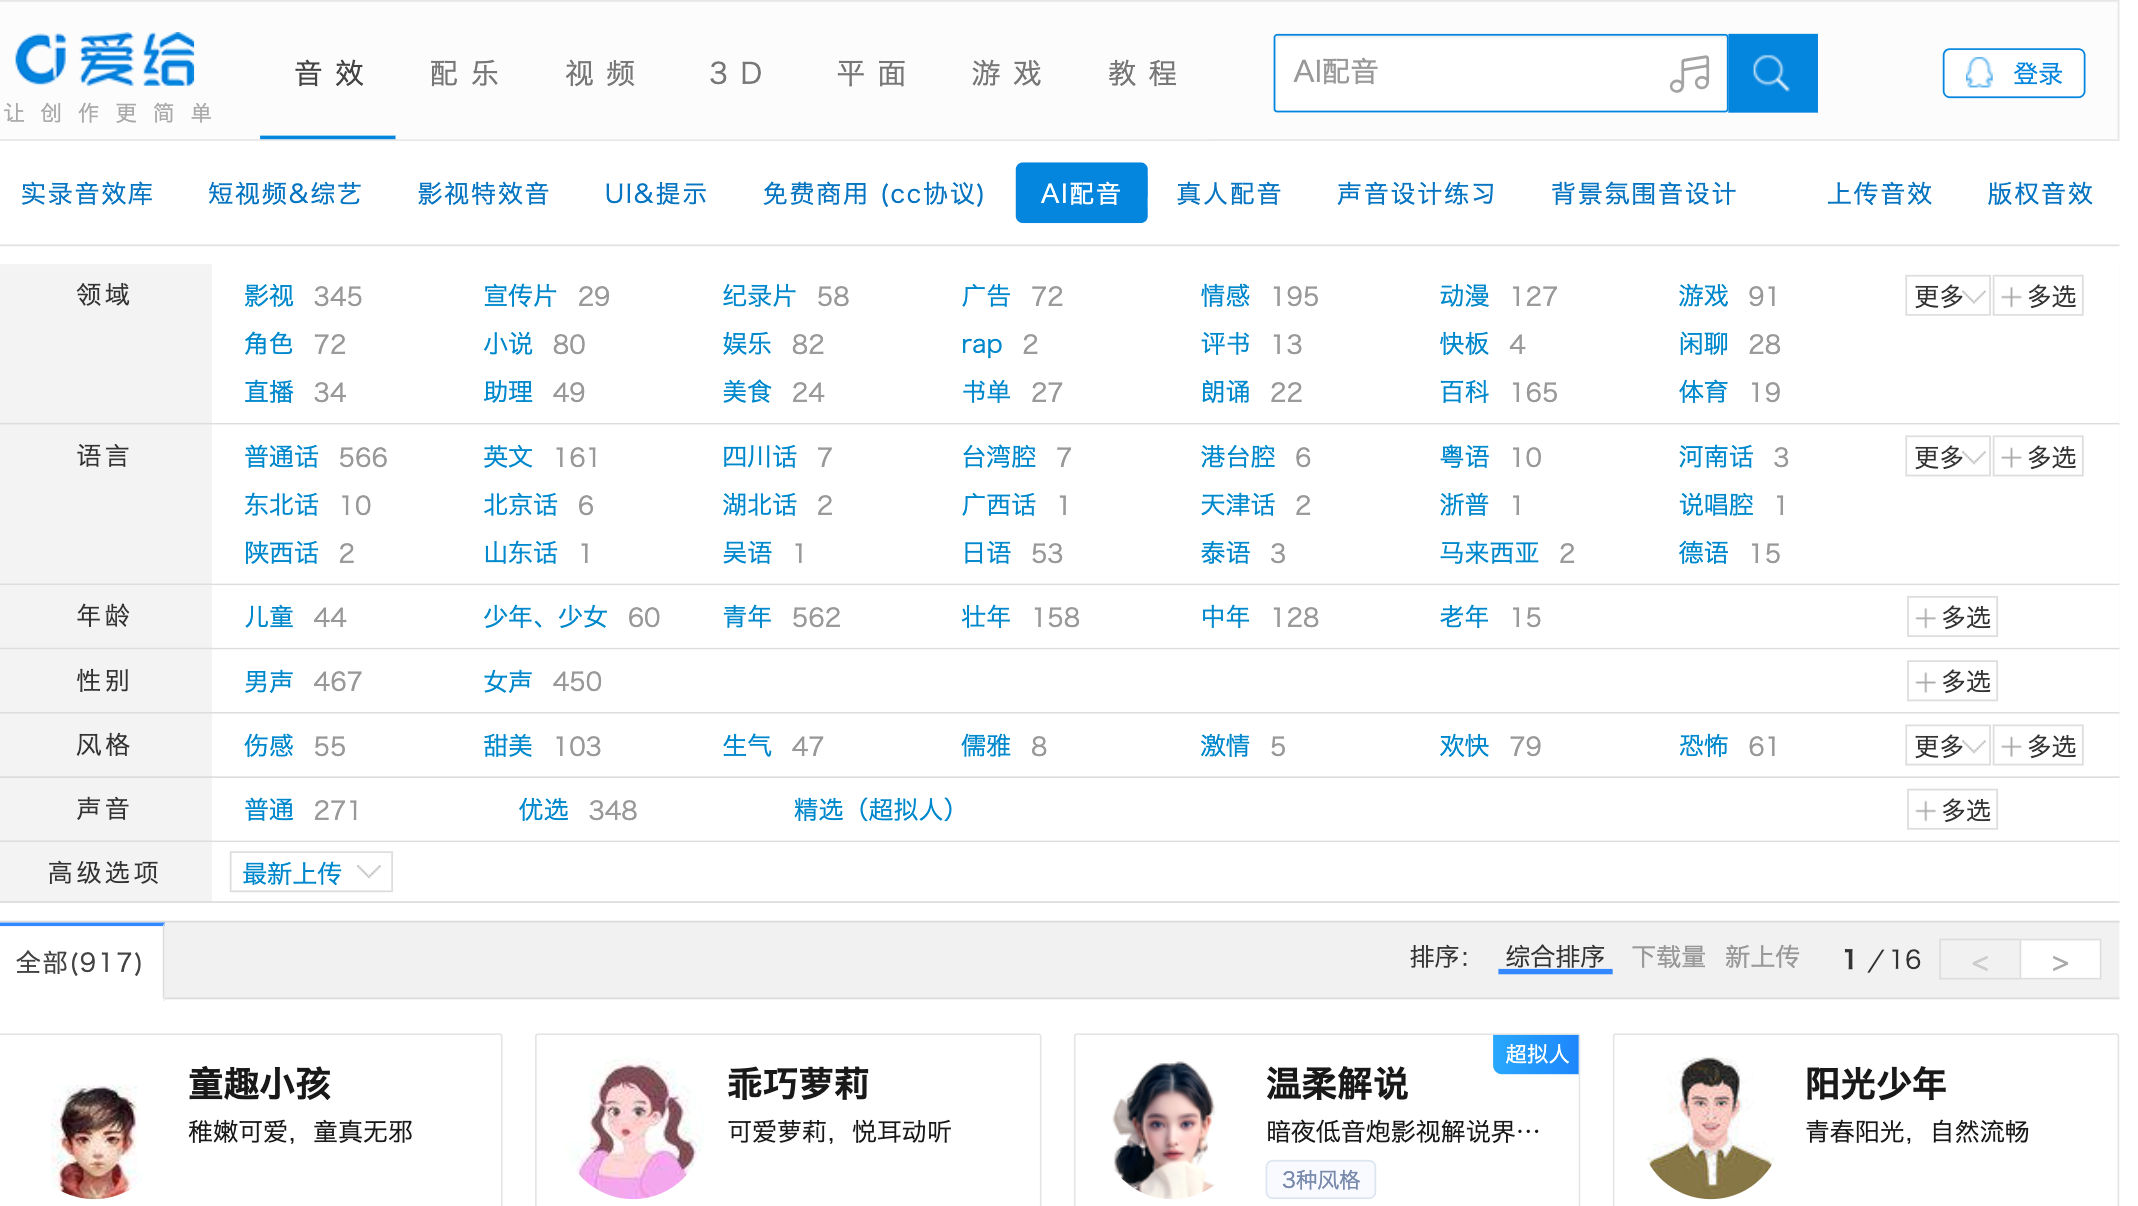Filter by 日语 language
This screenshot has width=2138, height=1206.
(986, 553)
